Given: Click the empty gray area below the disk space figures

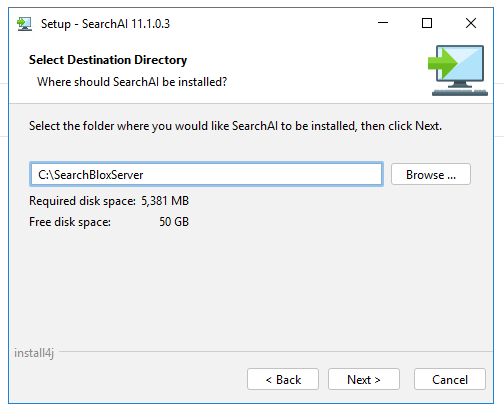Looking at the screenshot, I should click(251, 287).
